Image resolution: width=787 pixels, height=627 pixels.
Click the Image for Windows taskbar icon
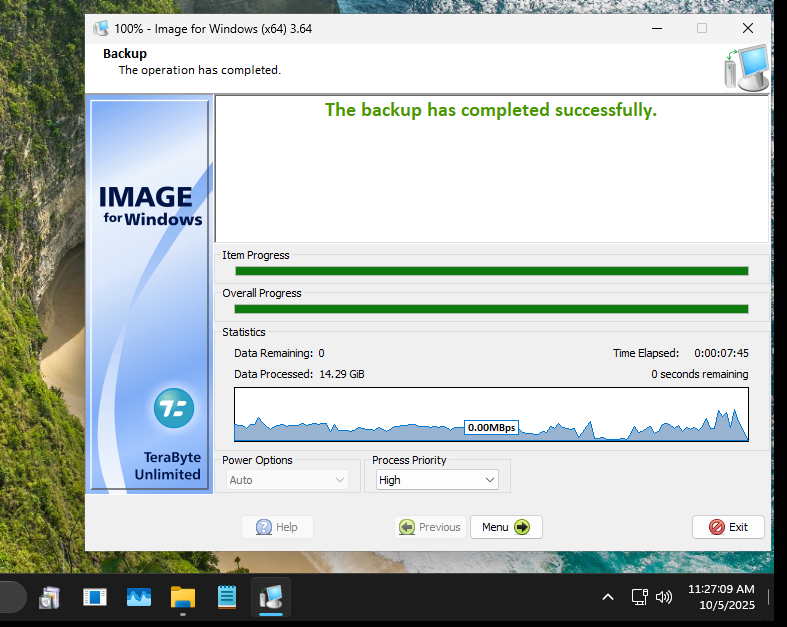point(271,597)
